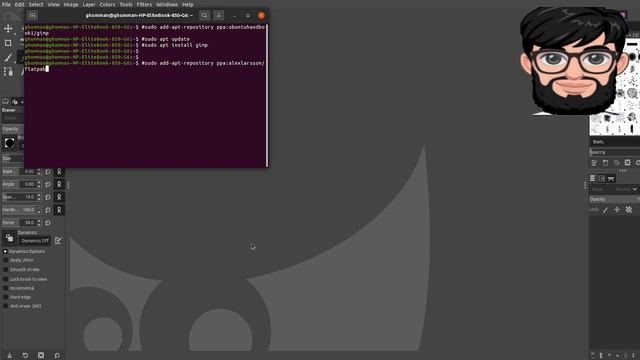Save tool preset icon at bottom
640x360 pixels.
click(x=10, y=356)
